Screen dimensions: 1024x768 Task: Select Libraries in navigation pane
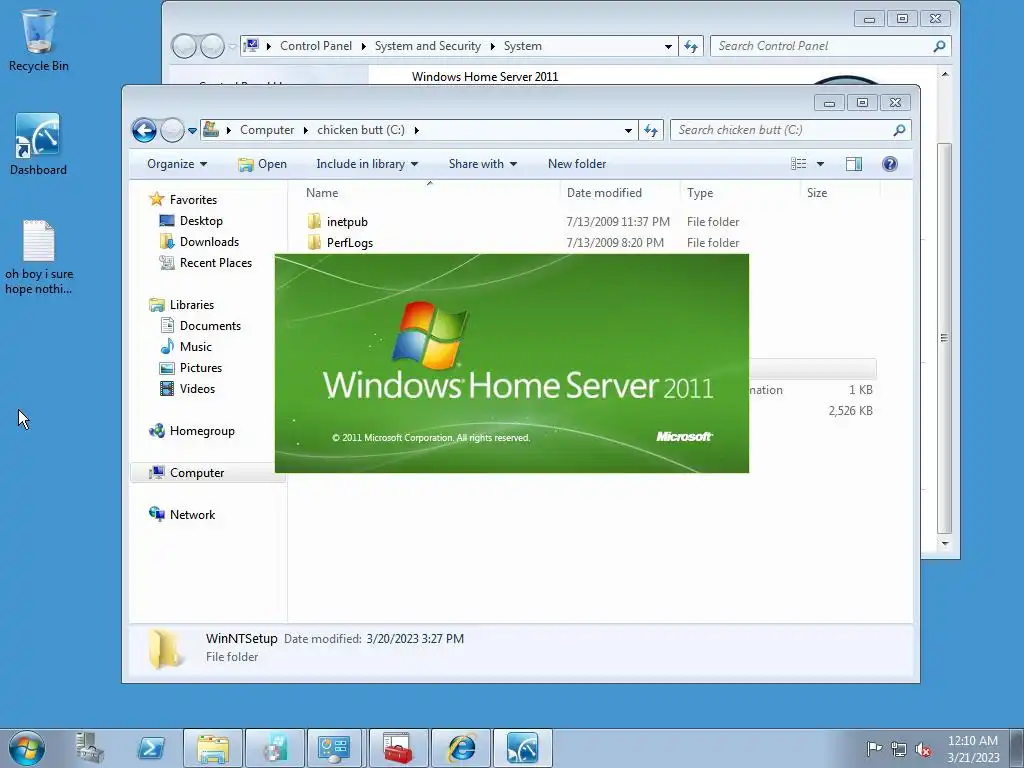(x=191, y=304)
